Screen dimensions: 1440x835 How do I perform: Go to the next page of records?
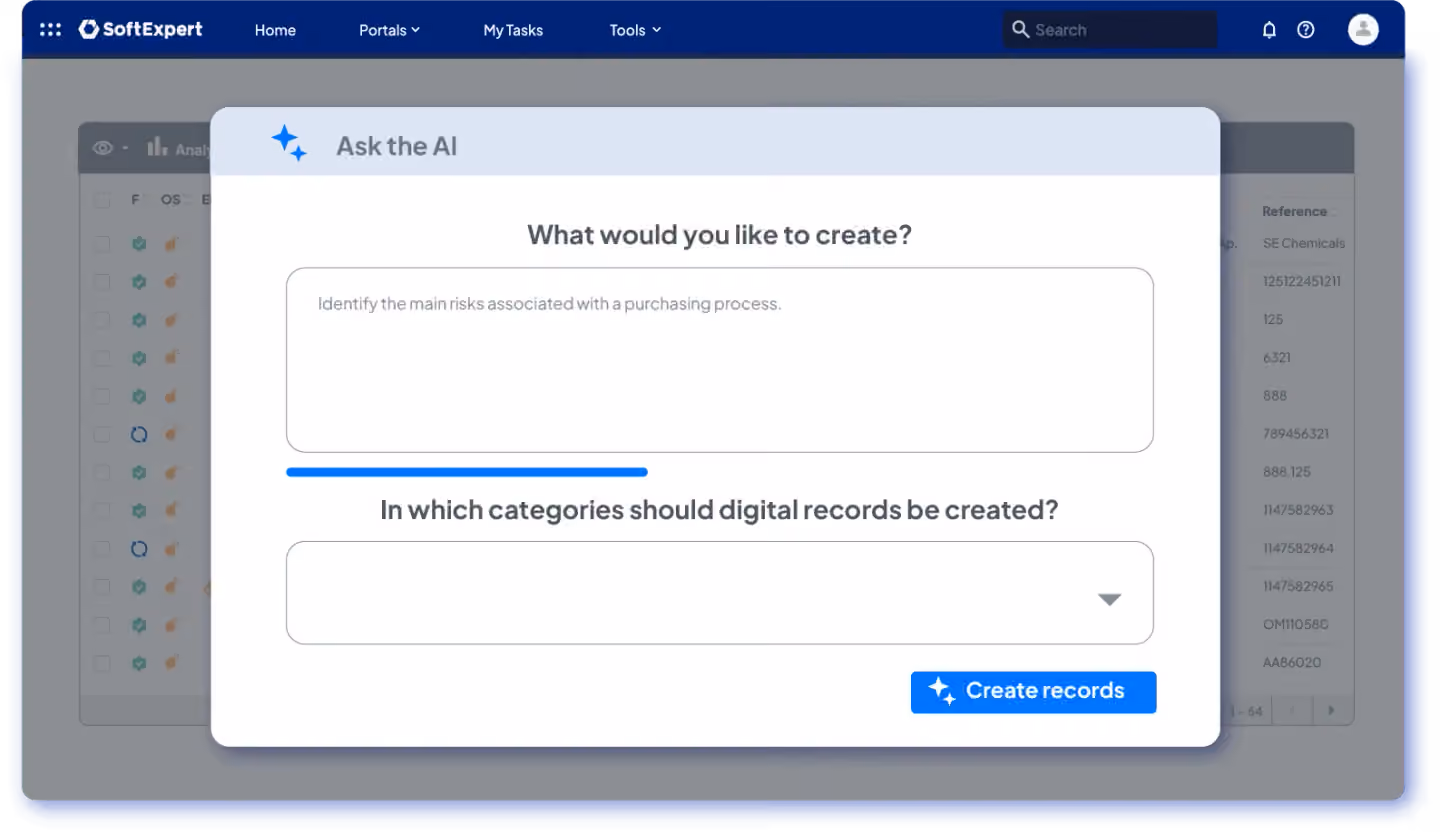coord(1331,711)
